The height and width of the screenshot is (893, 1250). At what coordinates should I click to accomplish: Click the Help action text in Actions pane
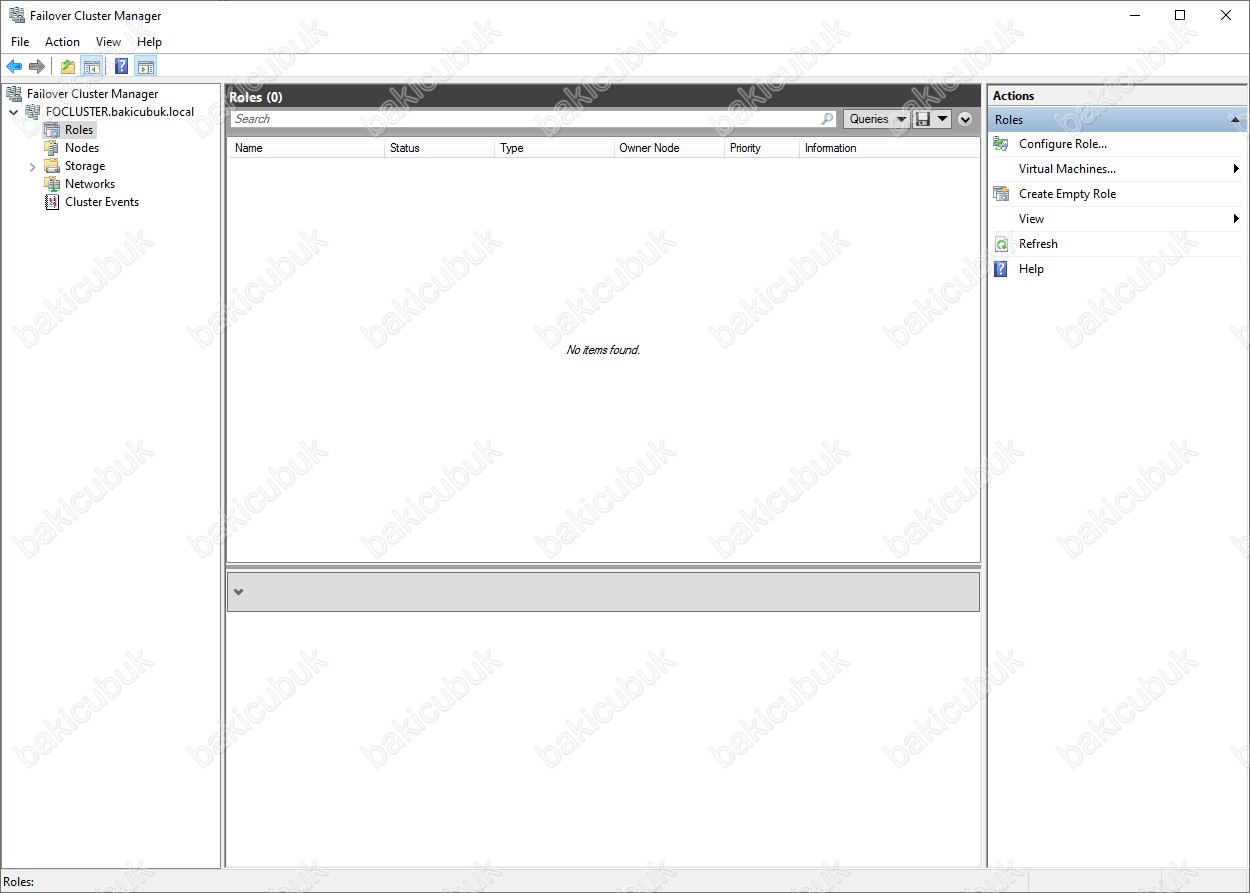1031,269
